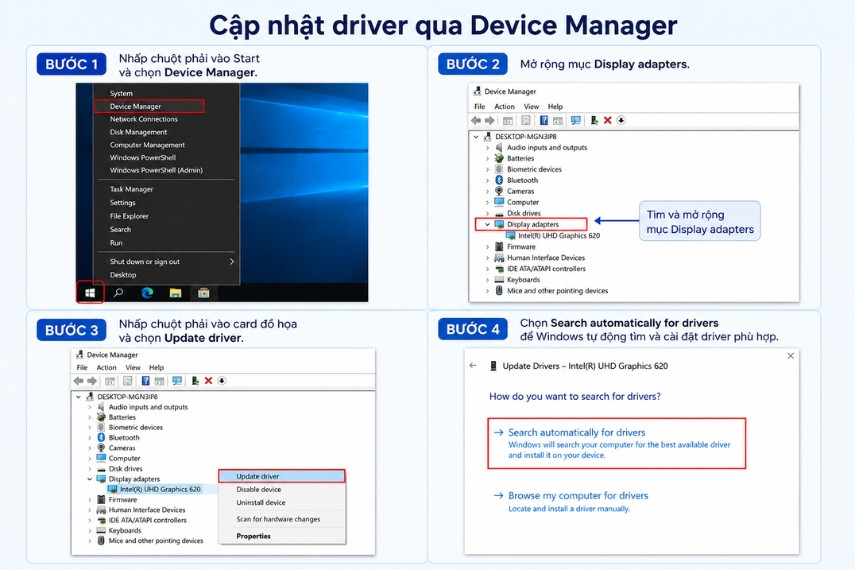Open Help menu in Bước 3 Device Manager

pyautogui.click(x=156, y=368)
